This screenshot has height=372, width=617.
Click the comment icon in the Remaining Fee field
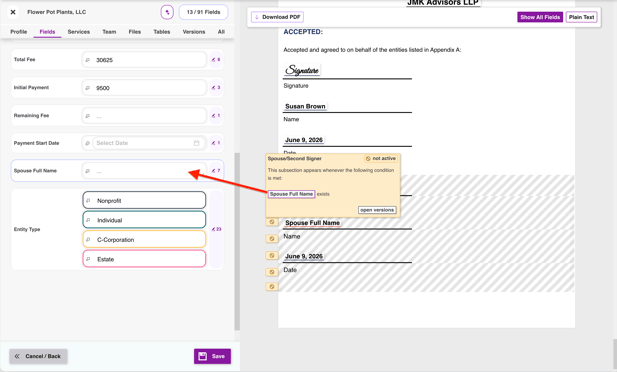pos(88,116)
